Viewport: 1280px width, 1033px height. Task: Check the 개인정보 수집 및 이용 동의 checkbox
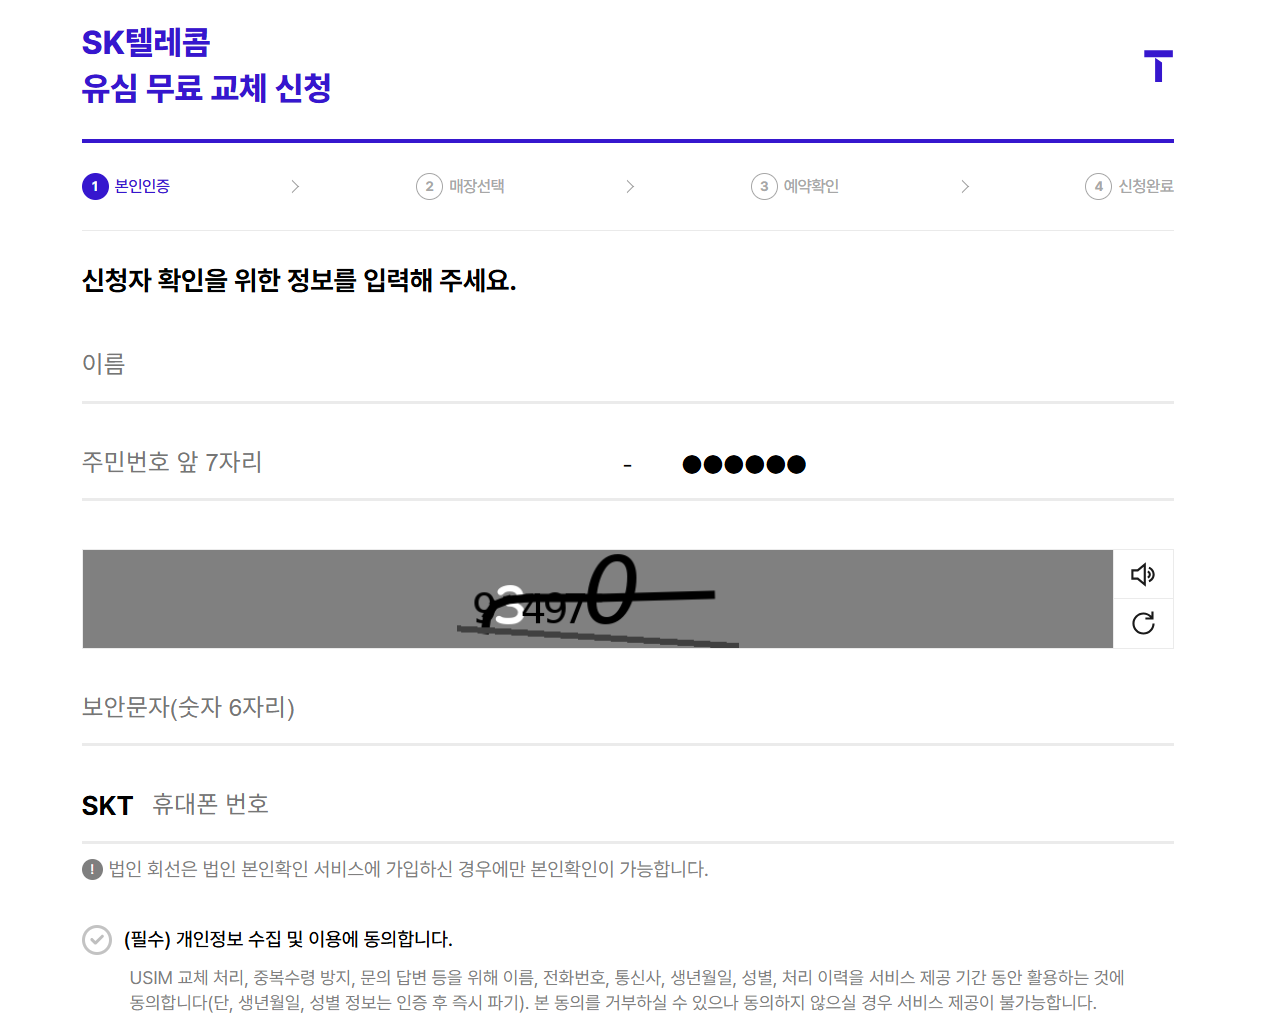click(96, 939)
